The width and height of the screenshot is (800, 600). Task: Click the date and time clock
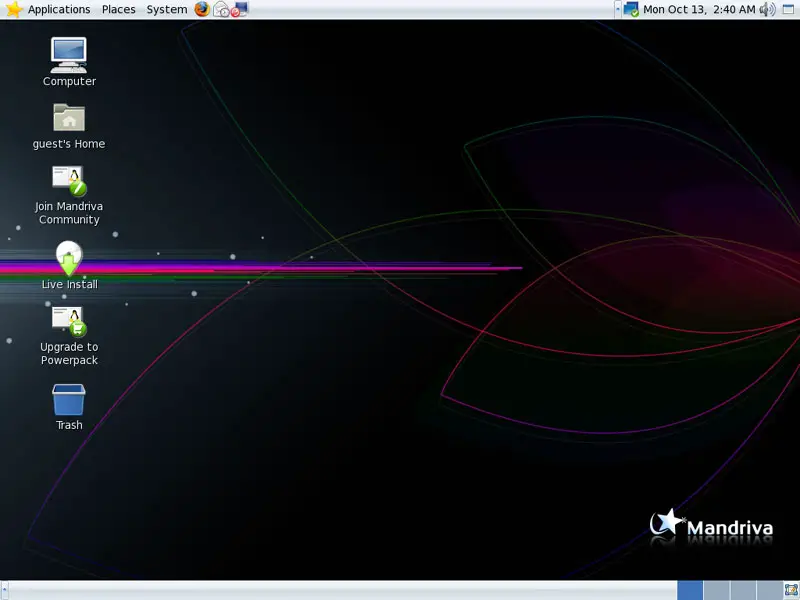pos(699,9)
